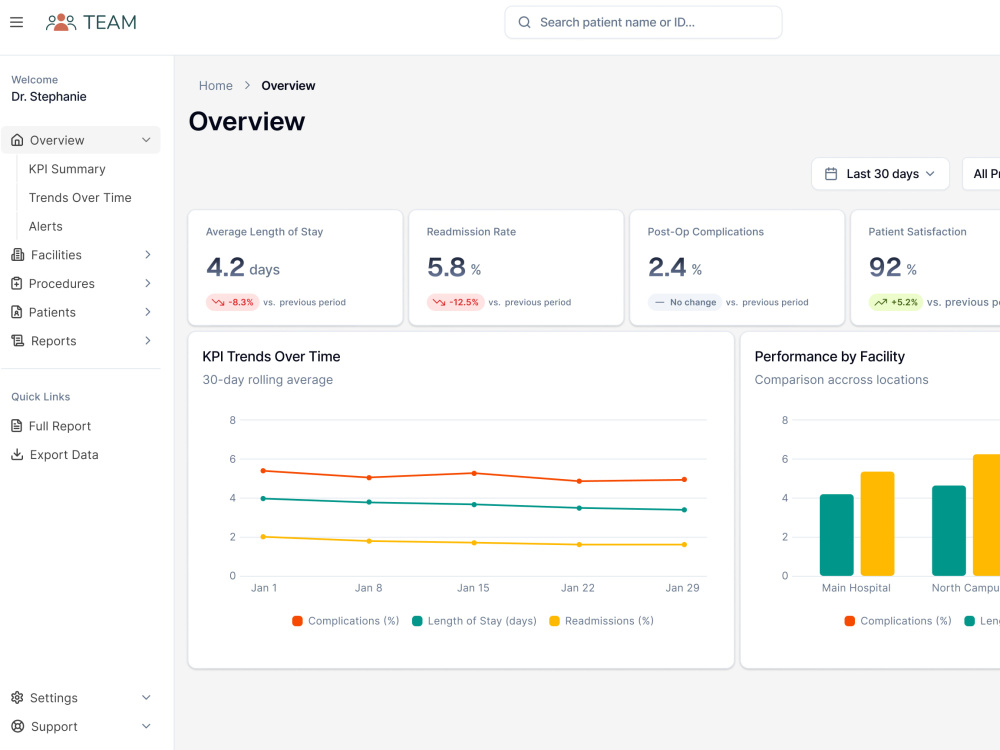1000x750 pixels.
Task: Toggle the Readmissions (%) legend entry
Action: 601,621
